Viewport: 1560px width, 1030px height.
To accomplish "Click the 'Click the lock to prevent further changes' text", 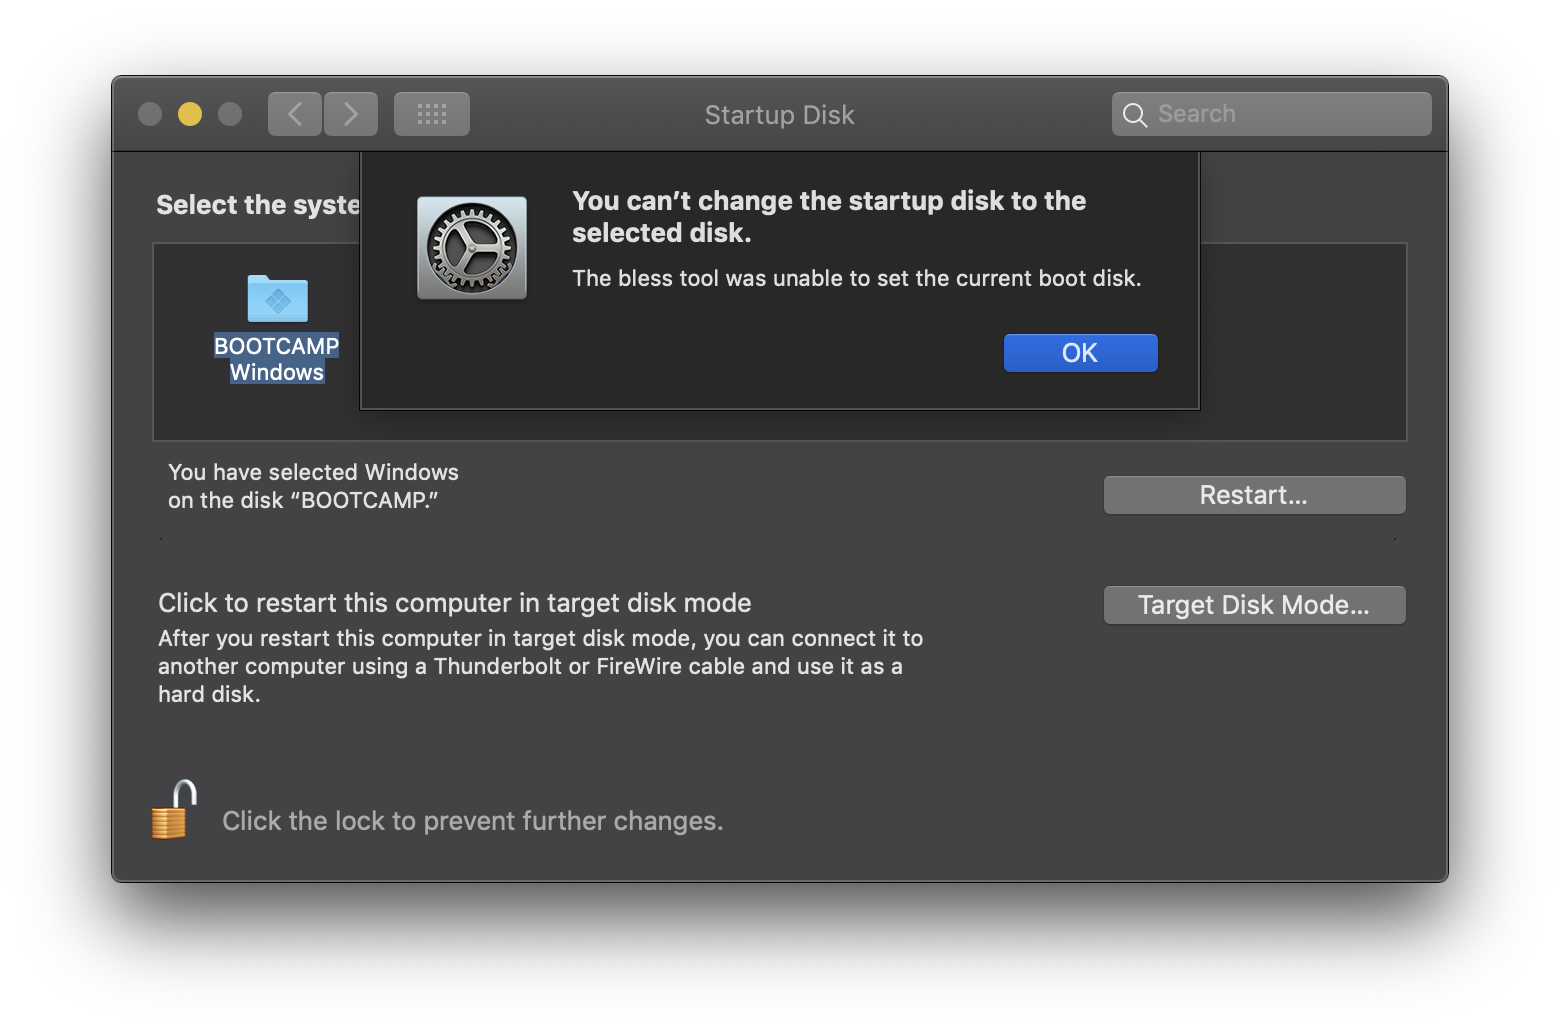I will click(472, 821).
